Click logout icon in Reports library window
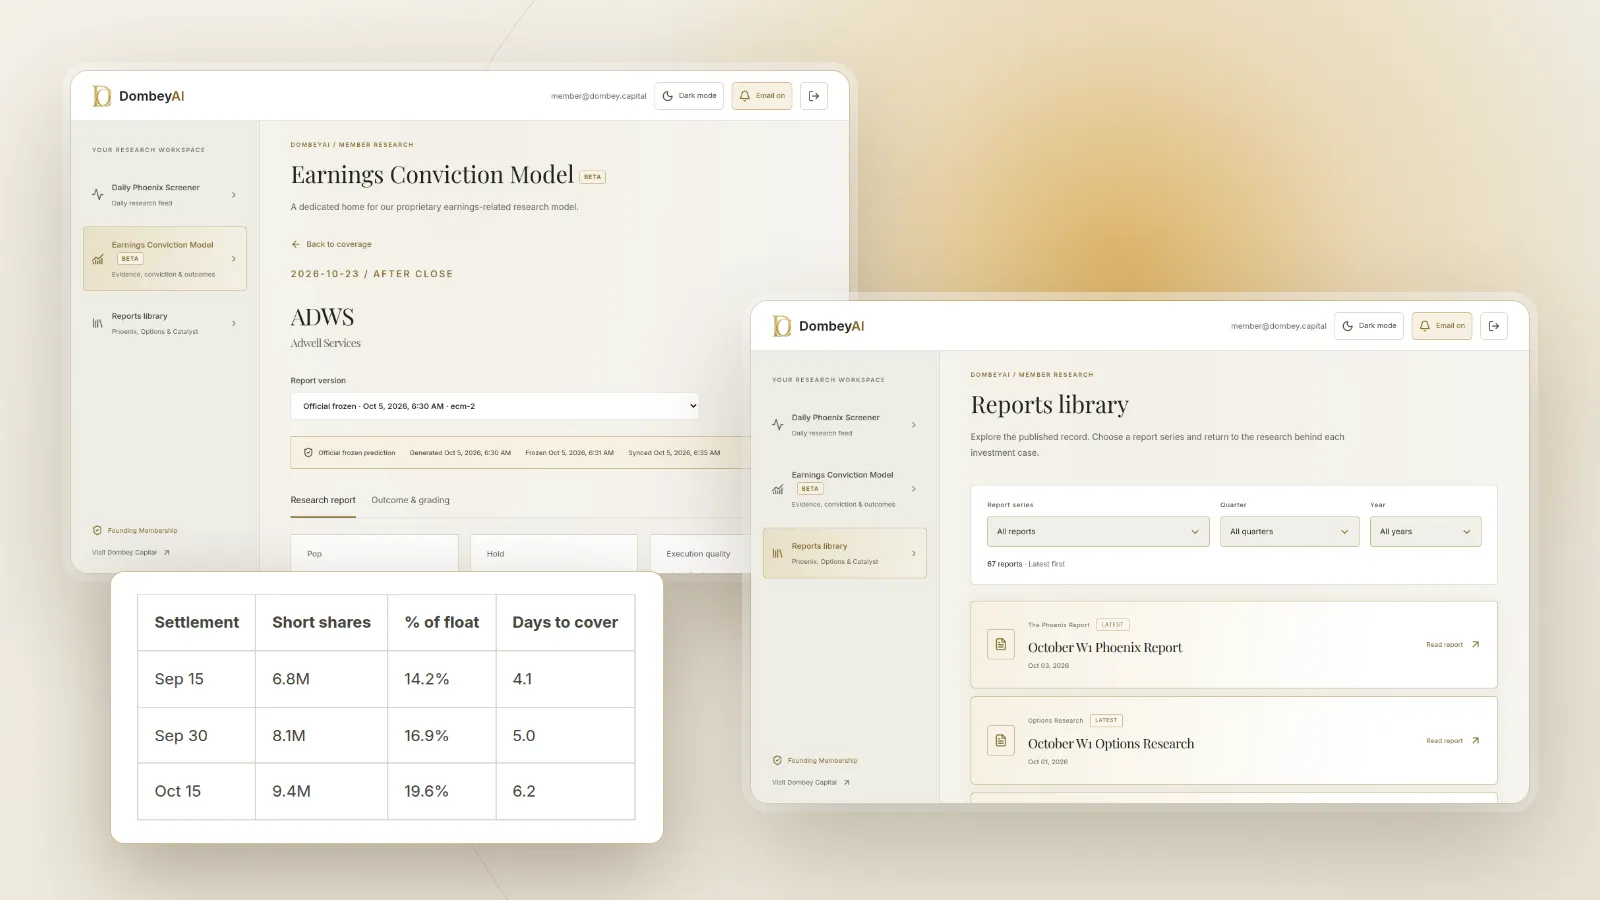This screenshot has height=900, width=1600. coord(1494,326)
